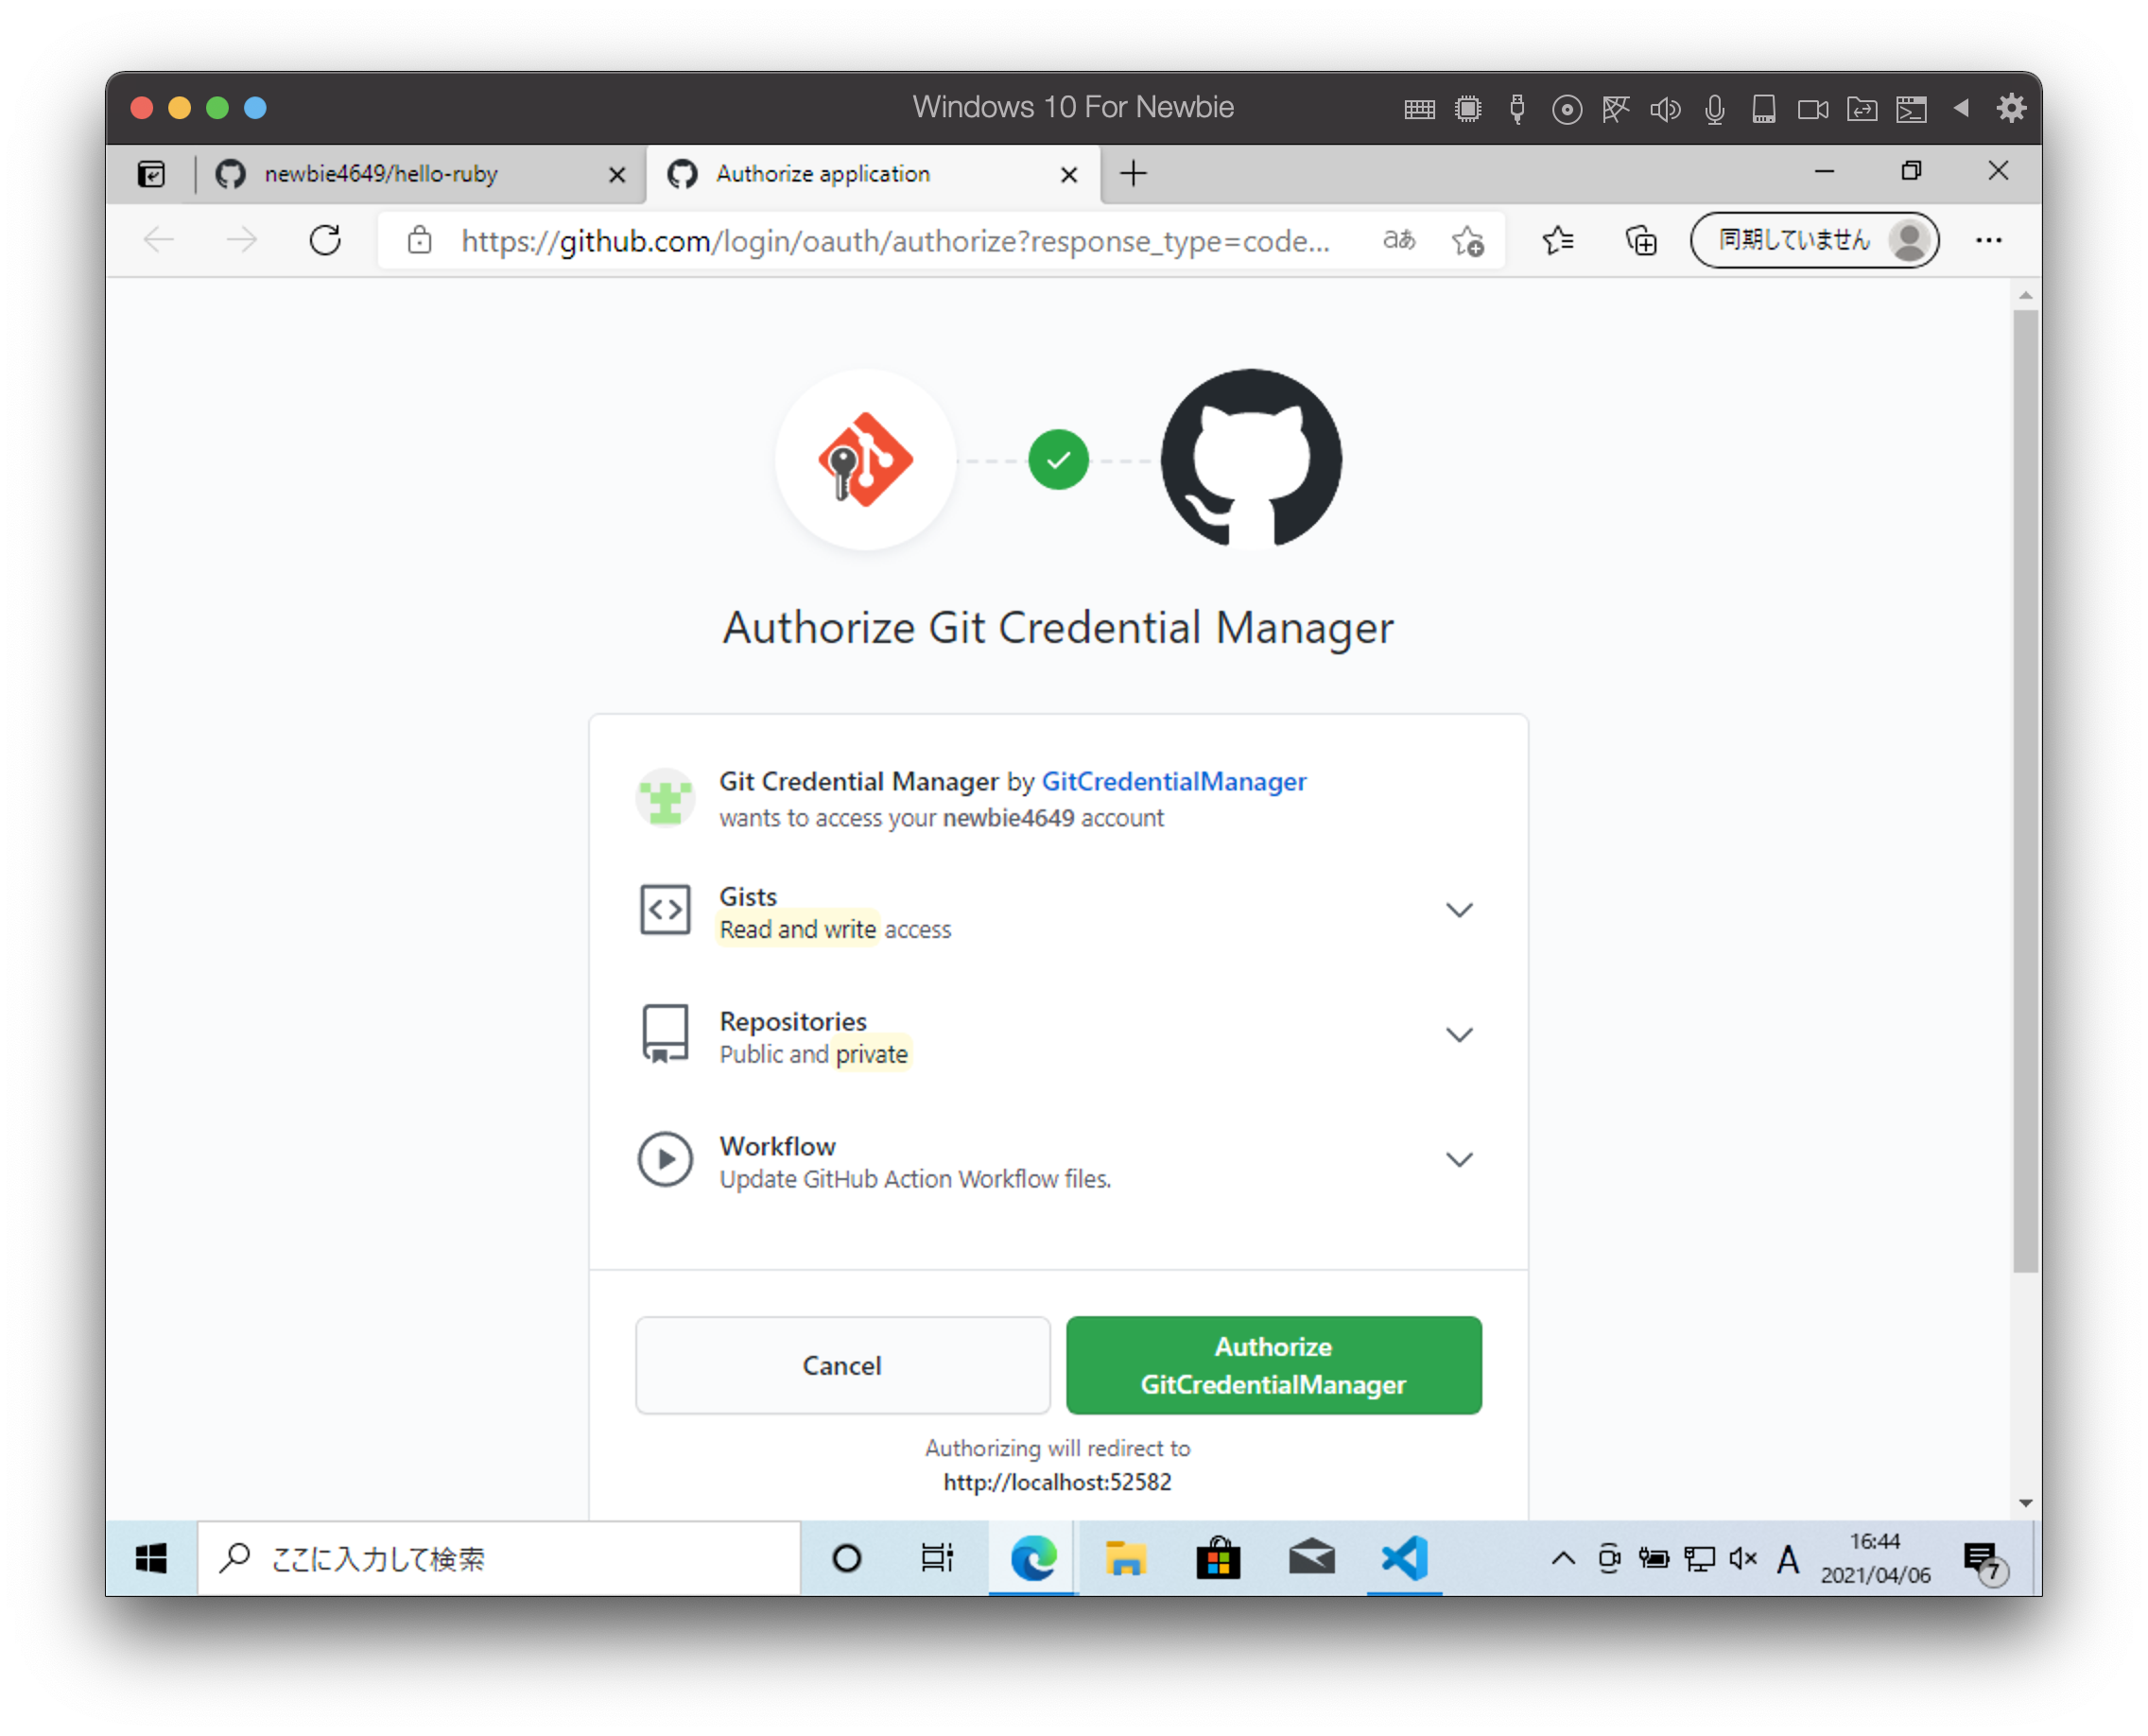Viewport: 2148px width, 1736px height.
Task: Expand the Workflow permissions section
Action: tap(1459, 1160)
